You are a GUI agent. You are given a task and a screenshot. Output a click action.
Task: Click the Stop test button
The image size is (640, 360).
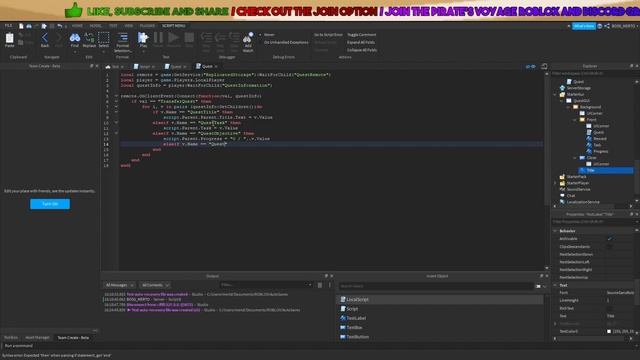pos(189,38)
